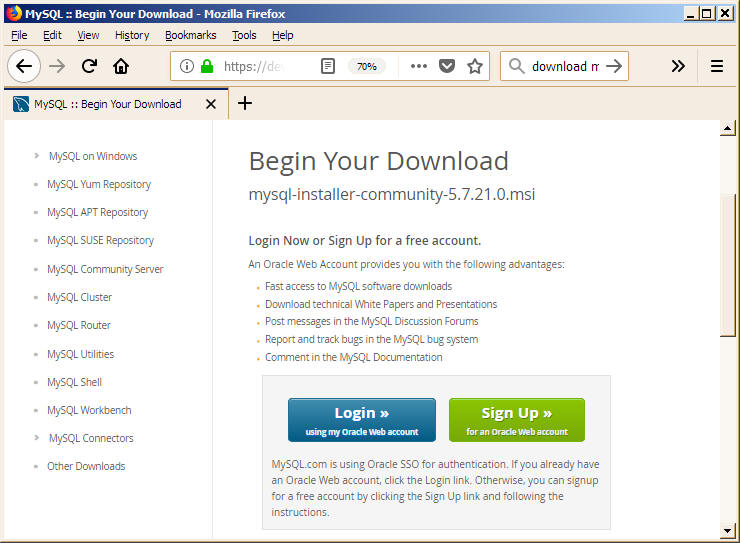Expand MySQL Connectors arrow

(x=36, y=437)
